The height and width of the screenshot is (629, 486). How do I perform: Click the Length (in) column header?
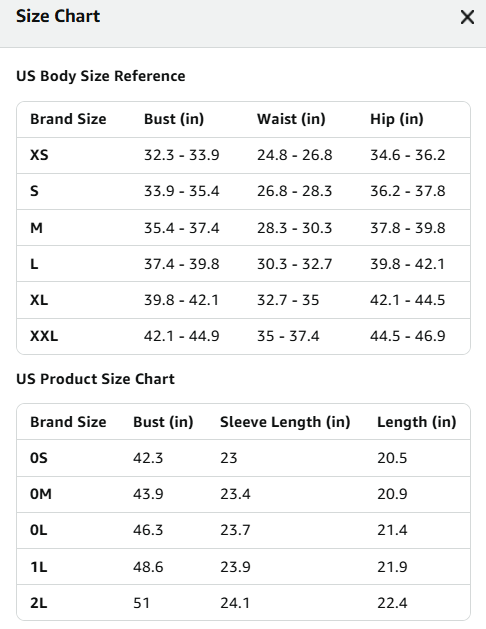pyautogui.click(x=417, y=422)
